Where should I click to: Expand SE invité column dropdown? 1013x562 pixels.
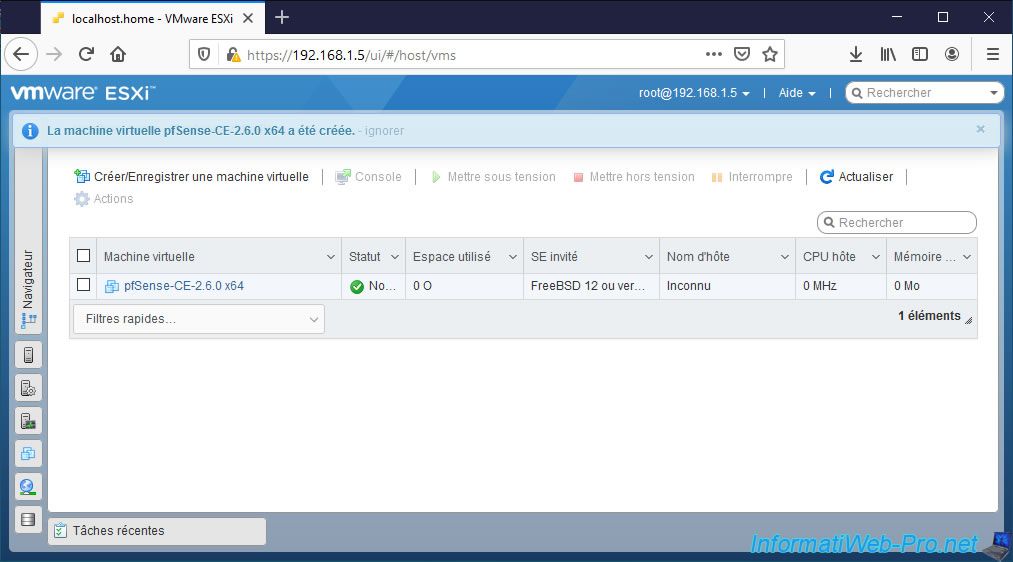[649, 257]
